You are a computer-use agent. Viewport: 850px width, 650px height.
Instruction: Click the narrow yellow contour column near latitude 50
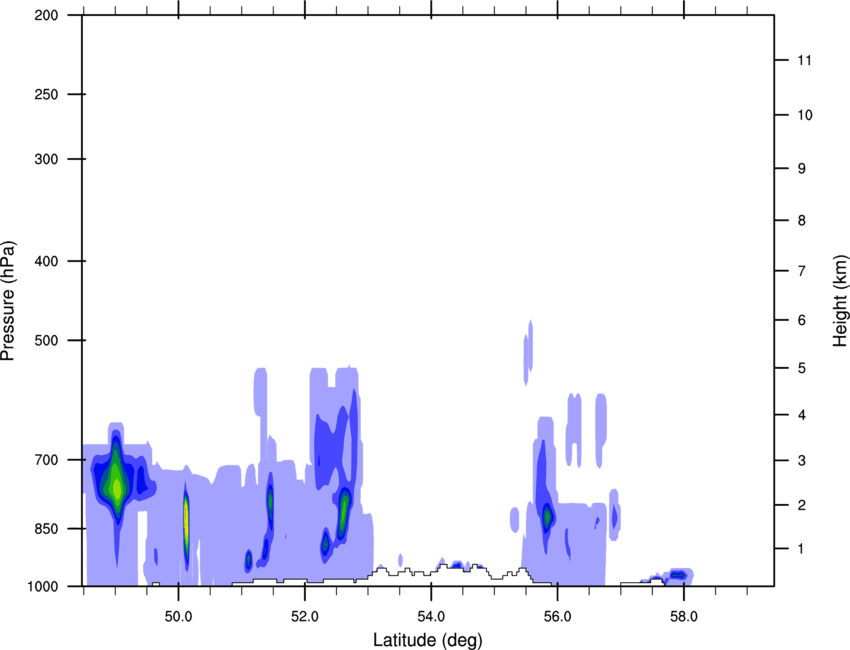pos(186,523)
